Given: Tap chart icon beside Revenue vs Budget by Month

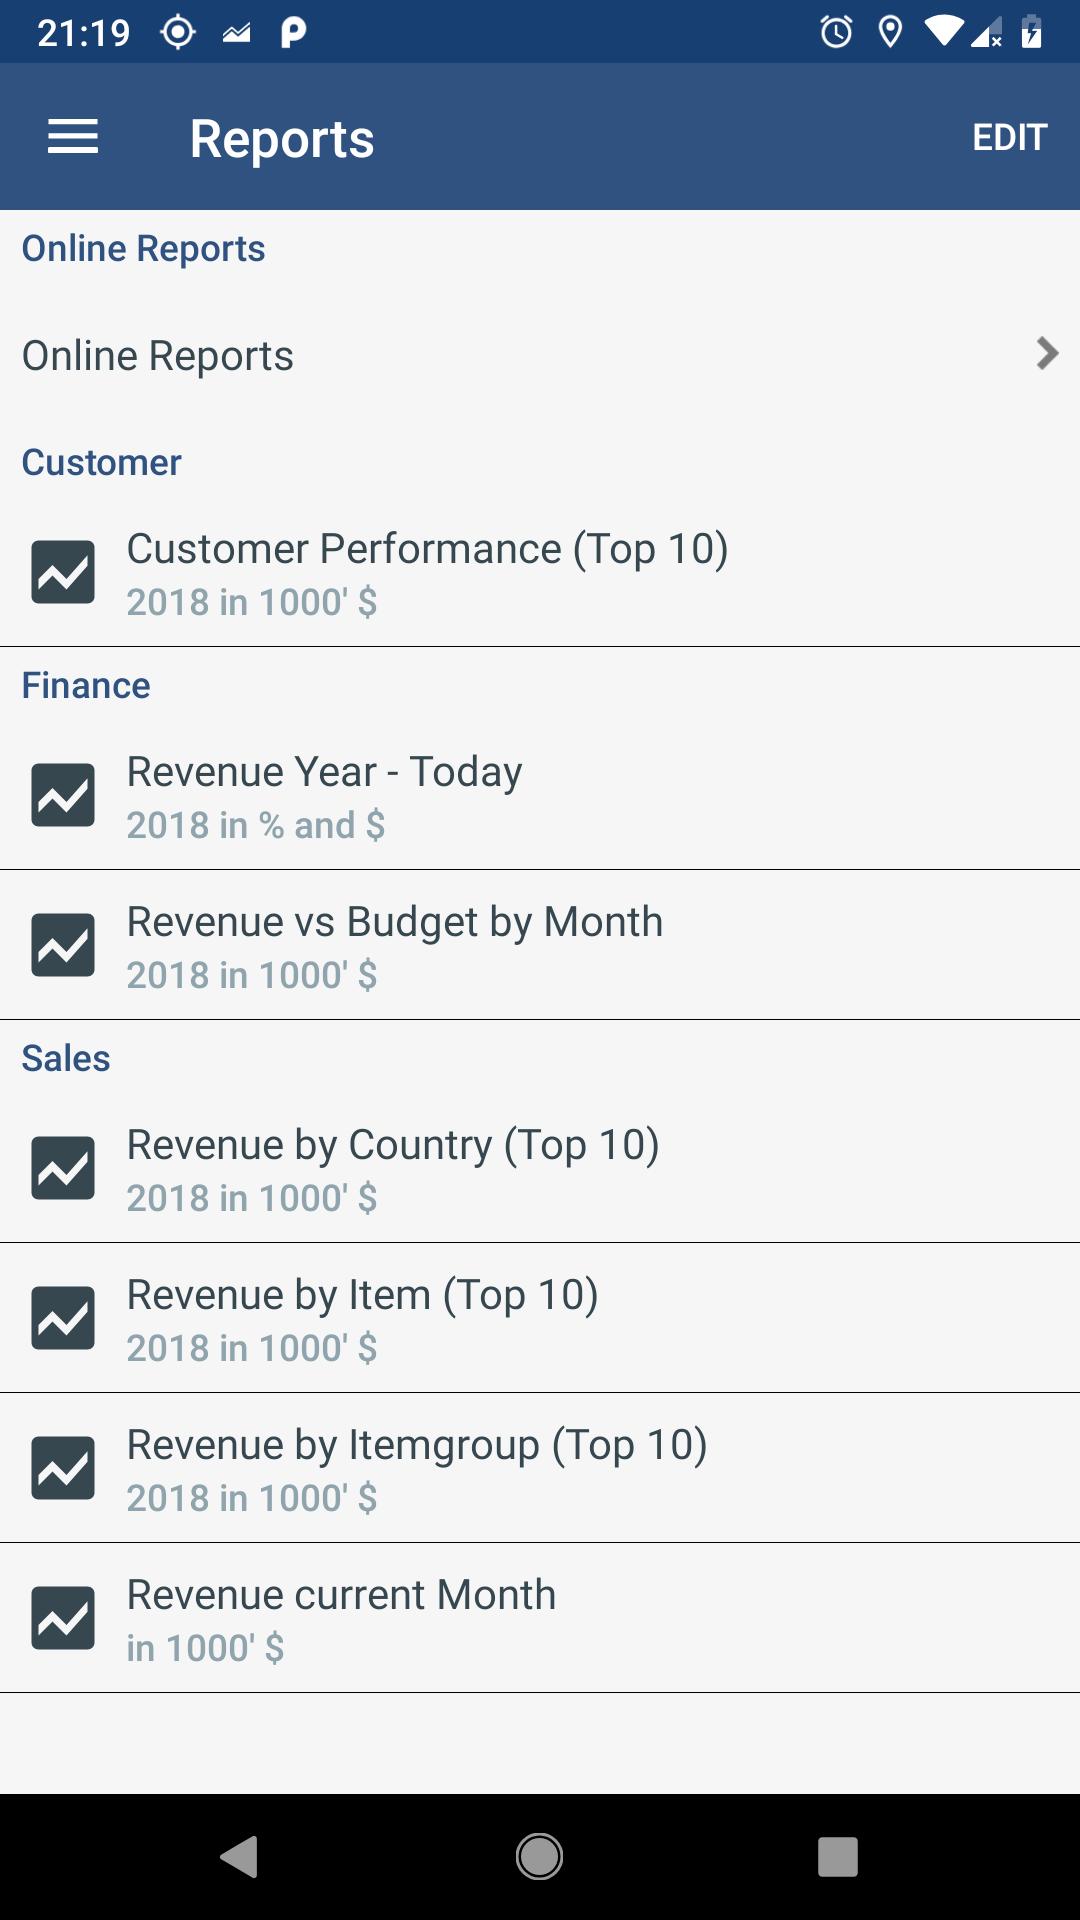Looking at the screenshot, I should point(63,945).
